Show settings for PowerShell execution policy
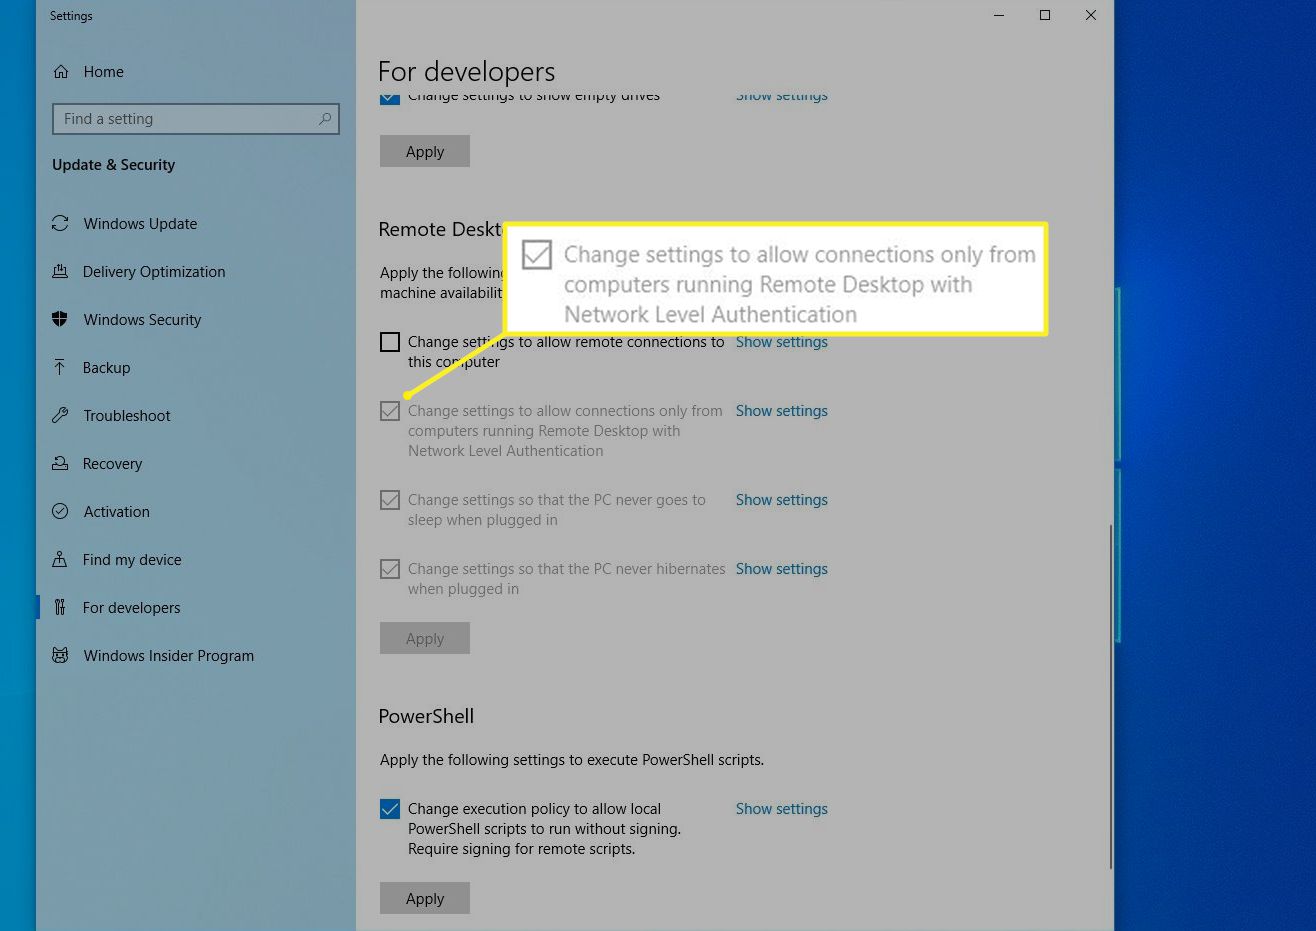This screenshot has width=1316, height=931. point(782,809)
